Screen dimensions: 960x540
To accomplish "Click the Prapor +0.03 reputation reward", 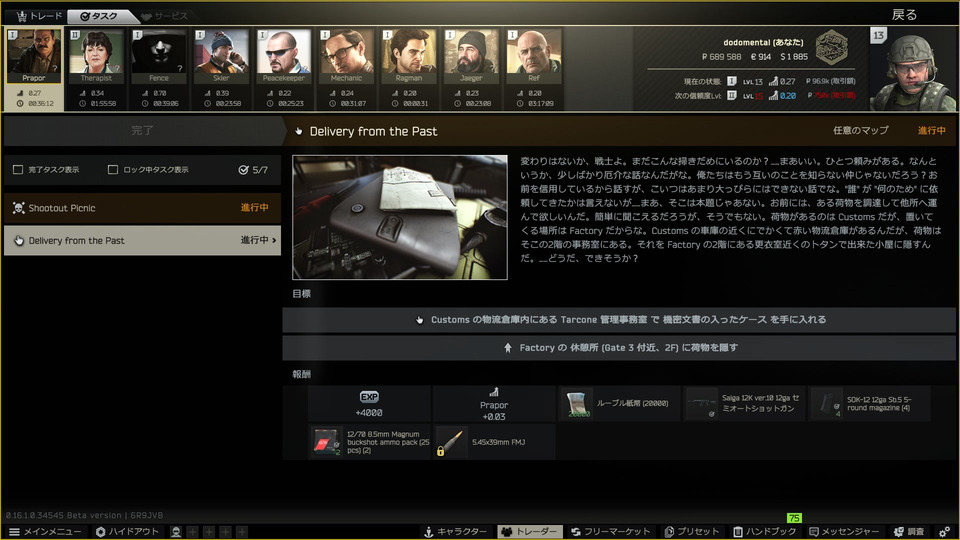I will point(493,404).
